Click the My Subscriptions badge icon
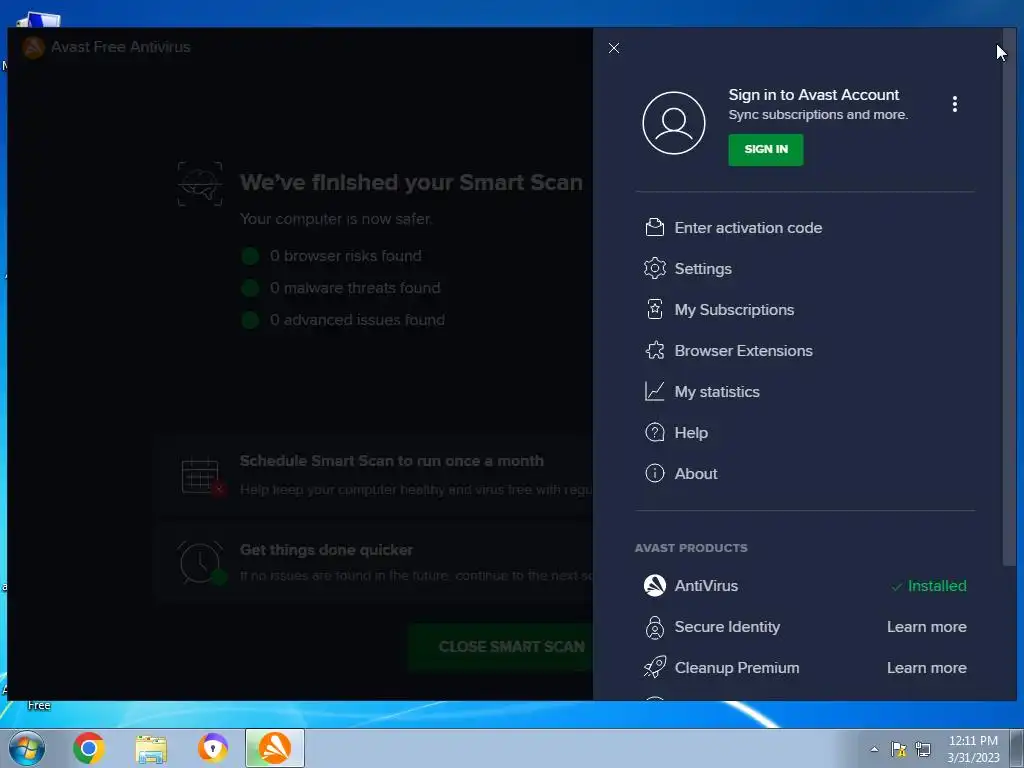The width and height of the screenshot is (1024, 768). click(x=654, y=310)
